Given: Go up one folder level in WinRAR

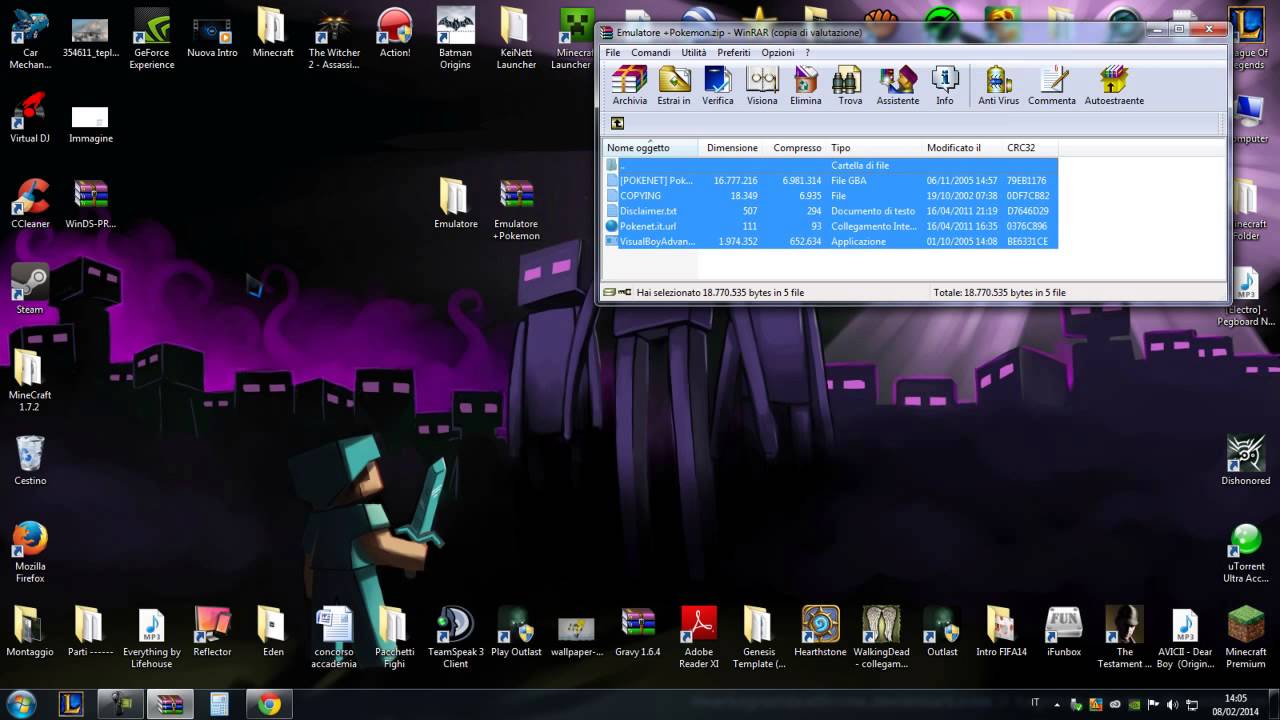Looking at the screenshot, I should [x=617, y=123].
